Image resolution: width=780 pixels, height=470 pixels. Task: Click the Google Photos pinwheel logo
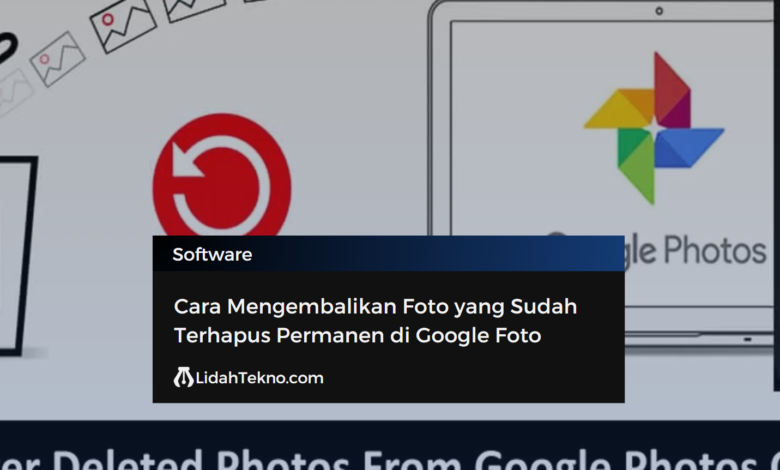(x=654, y=128)
